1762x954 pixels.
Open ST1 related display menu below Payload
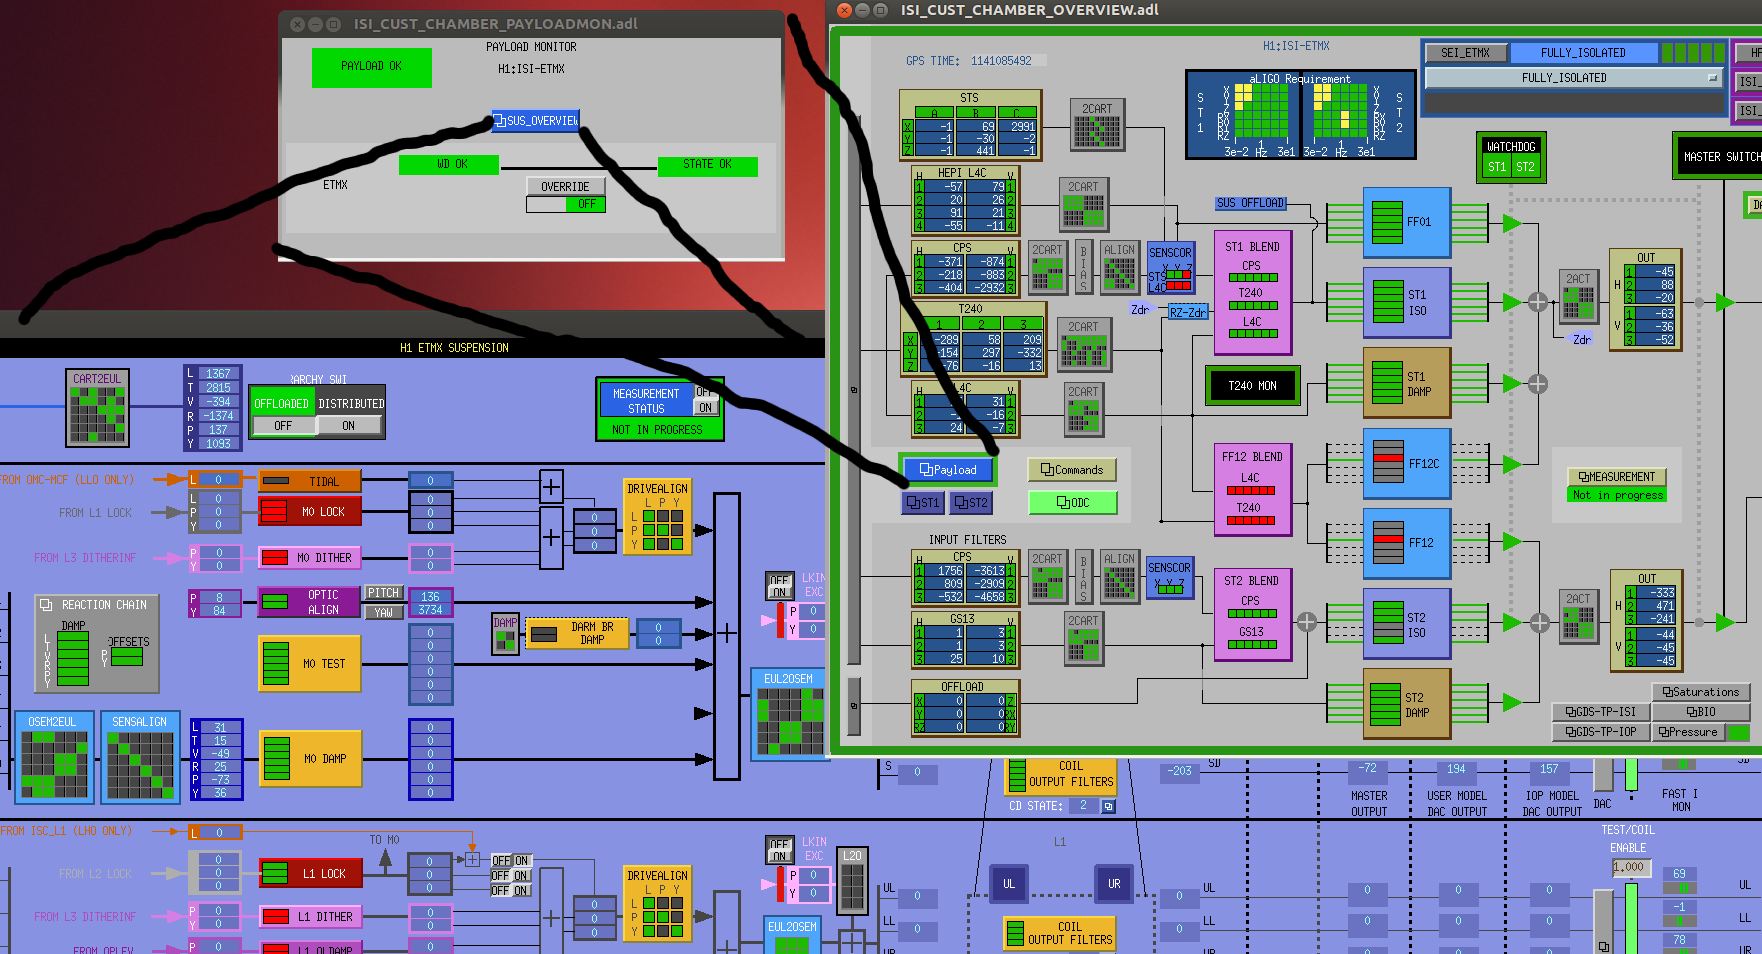pyautogui.click(x=923, y=503)
